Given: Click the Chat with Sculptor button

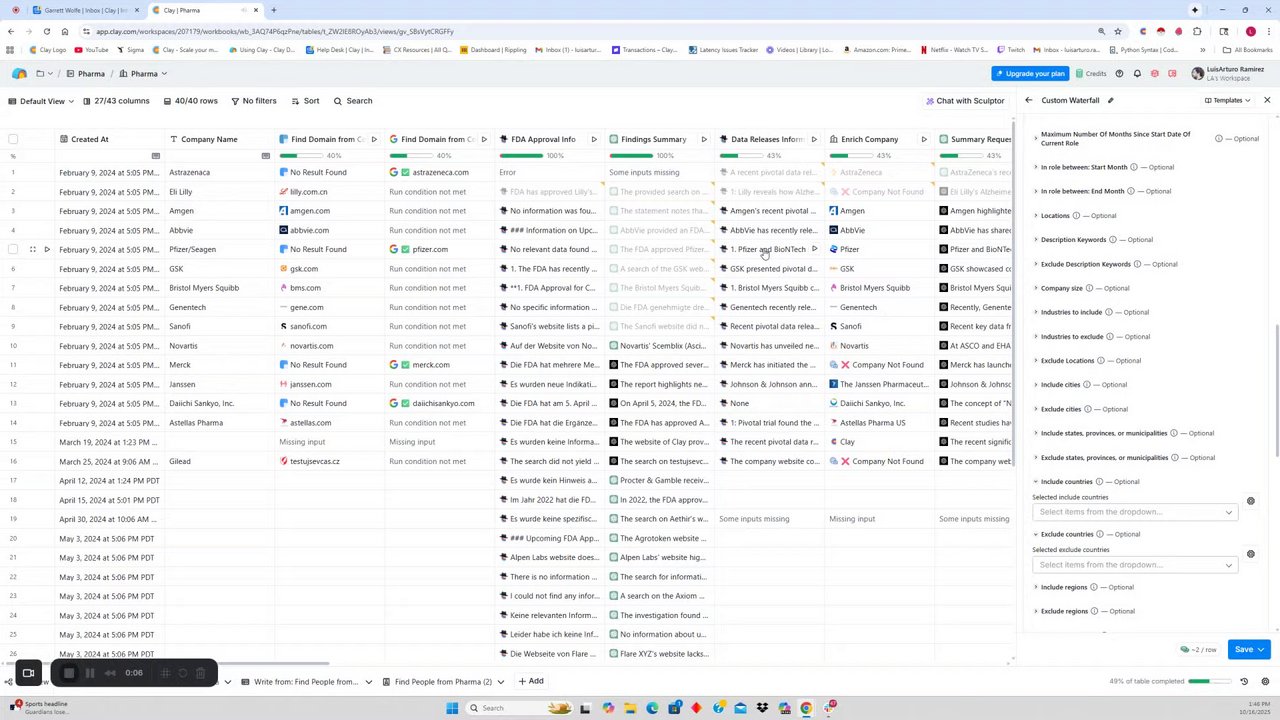Looking at the screenshot, I should (964, 101).
